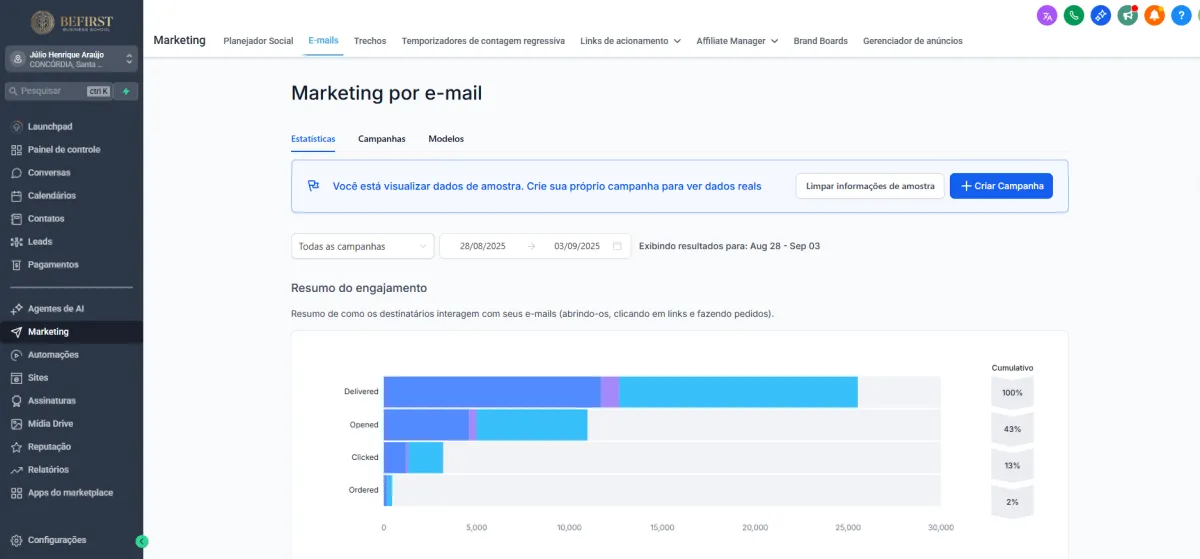Screen dimensions: 1200x559
Task: Click the 13% cumulative funnel badge
Action: (x=1012, y=465)
